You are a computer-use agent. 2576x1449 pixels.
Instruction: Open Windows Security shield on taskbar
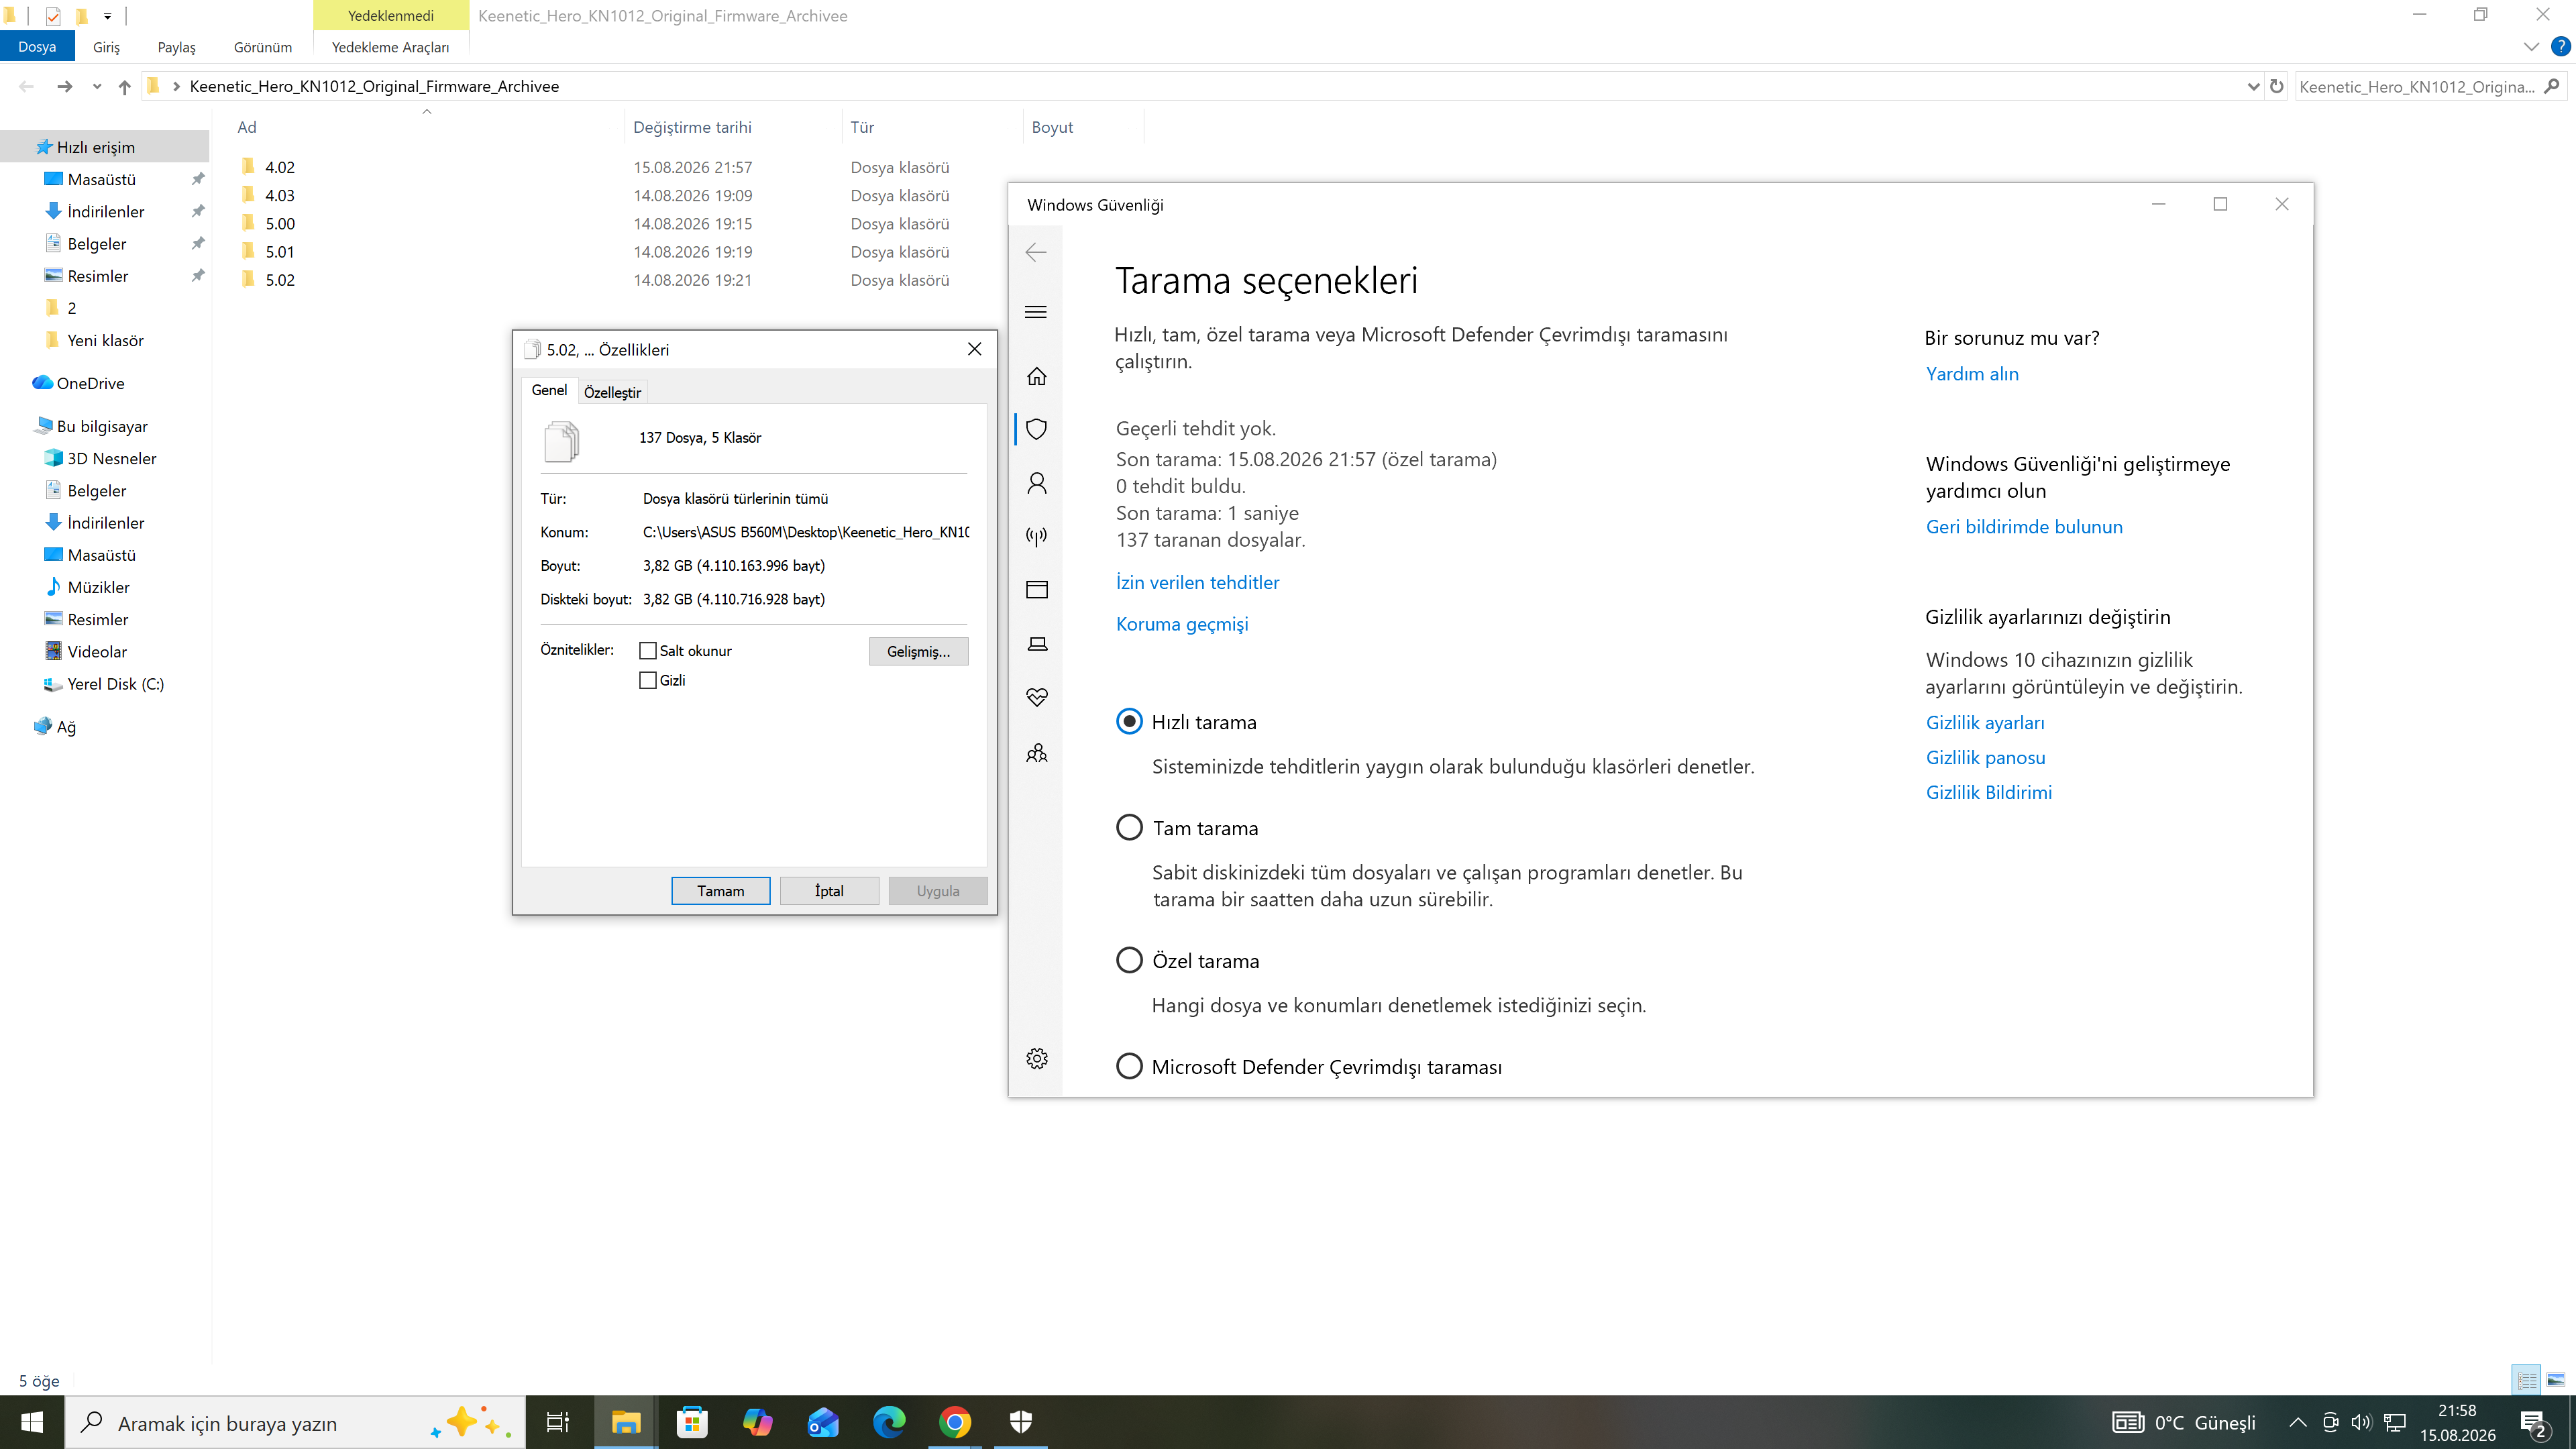point(1021,1422)
